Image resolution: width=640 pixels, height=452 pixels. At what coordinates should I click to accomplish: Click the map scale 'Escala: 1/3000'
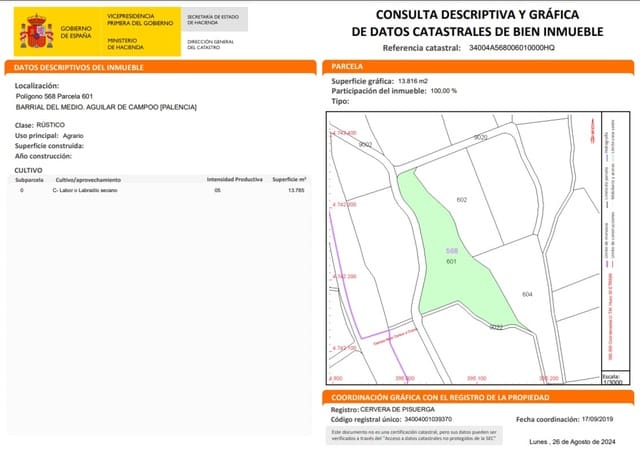613,379
